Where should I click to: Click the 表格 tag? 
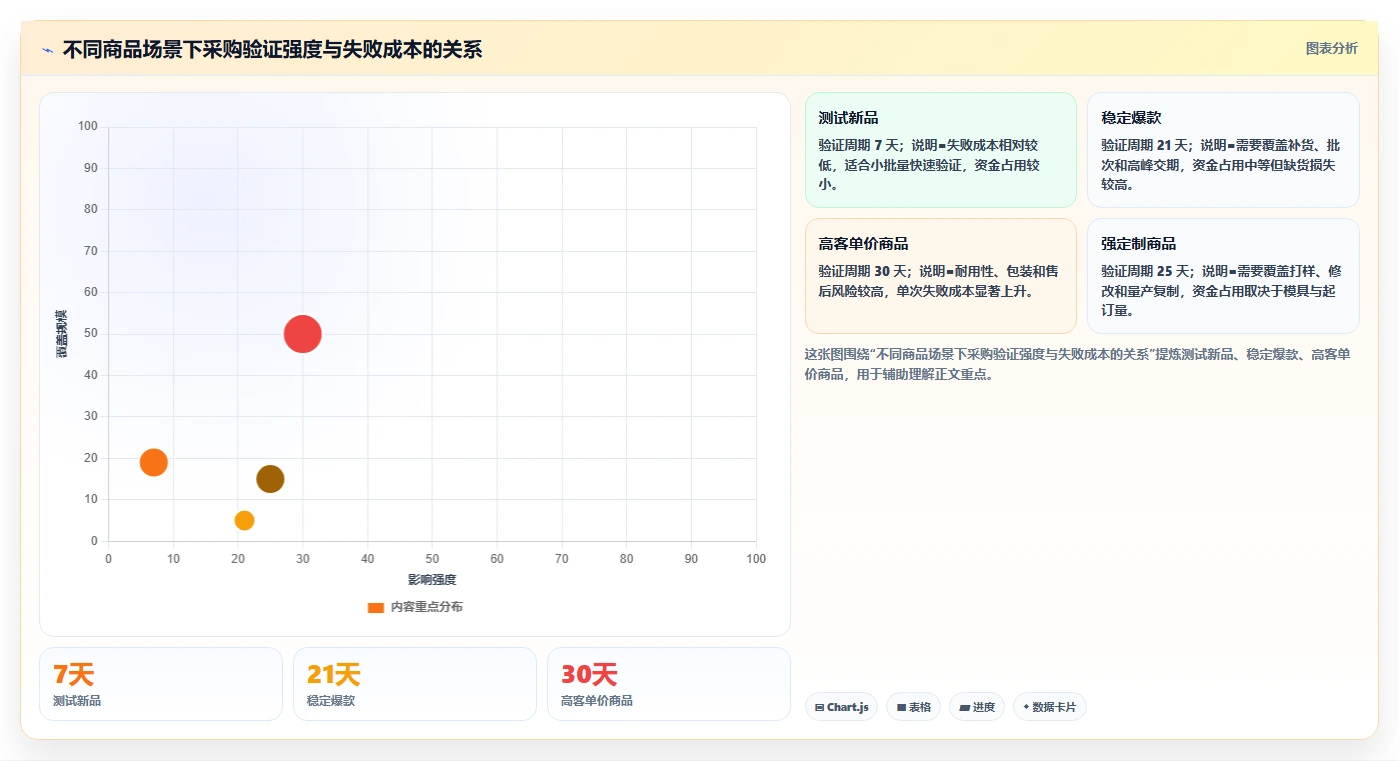click(913, 707)
